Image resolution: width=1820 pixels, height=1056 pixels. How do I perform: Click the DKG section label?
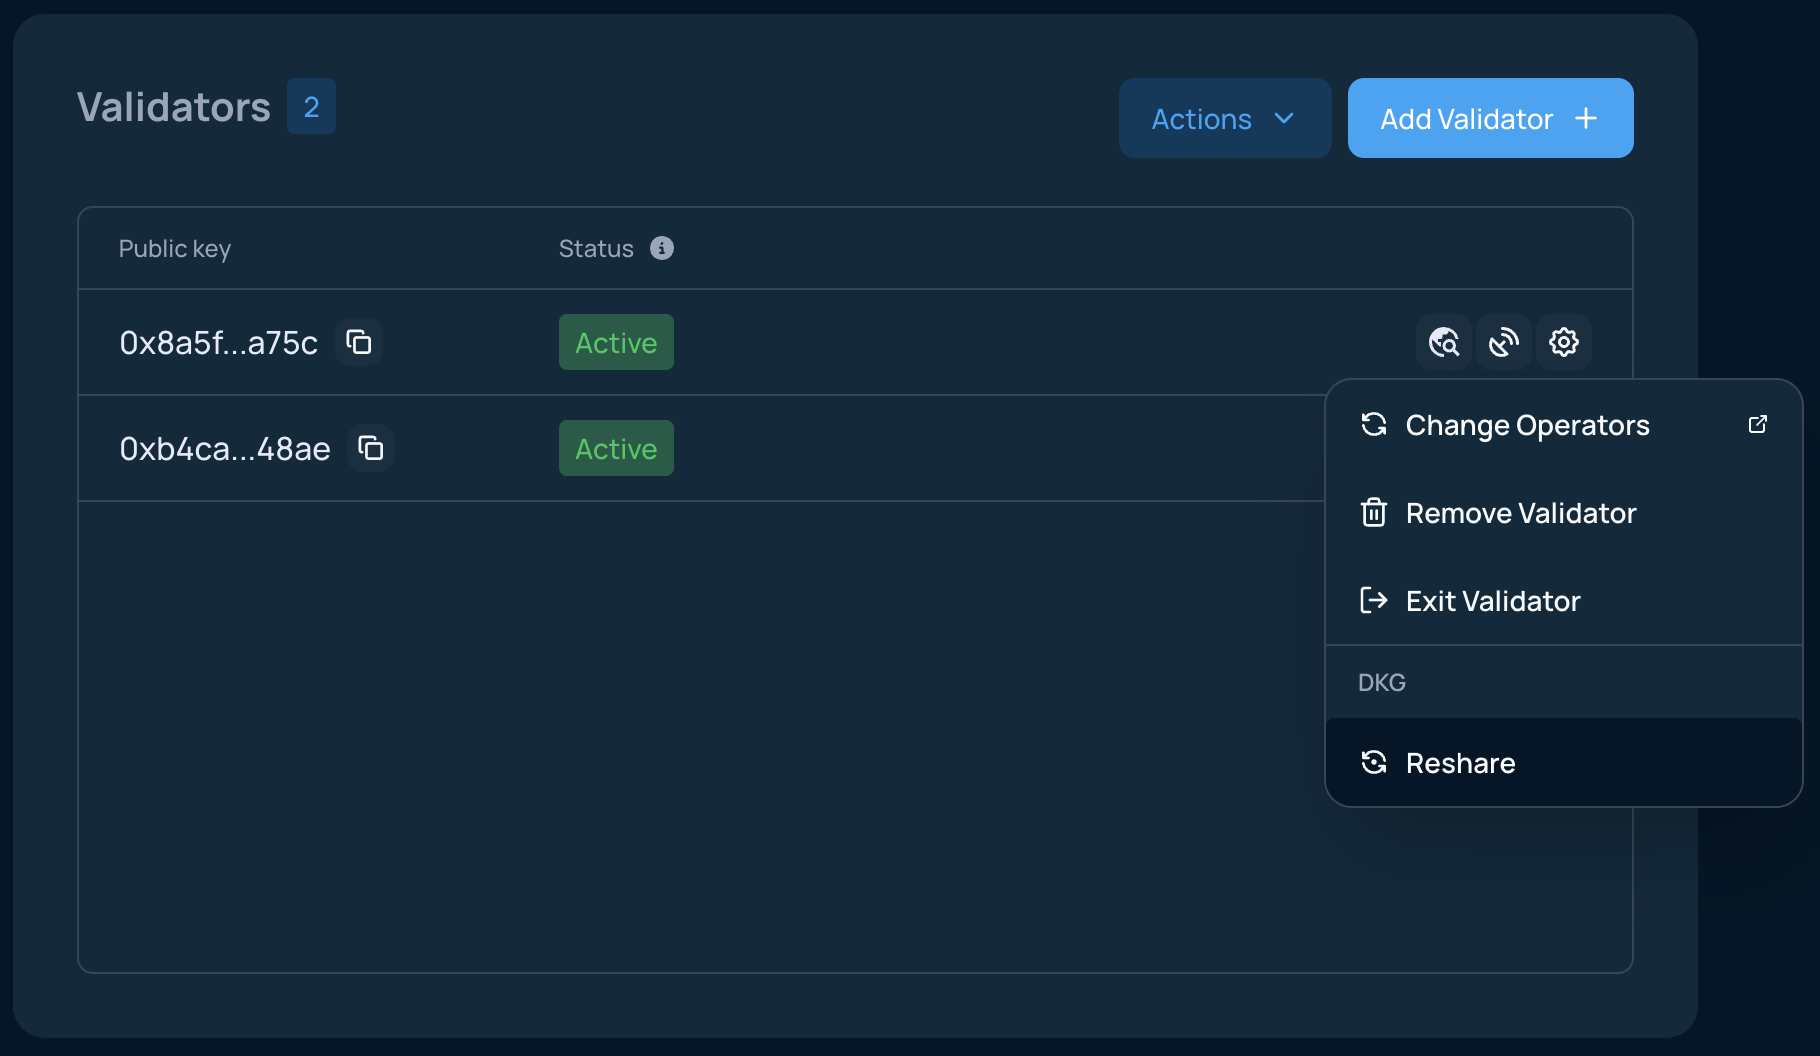tap(1382, 682)
